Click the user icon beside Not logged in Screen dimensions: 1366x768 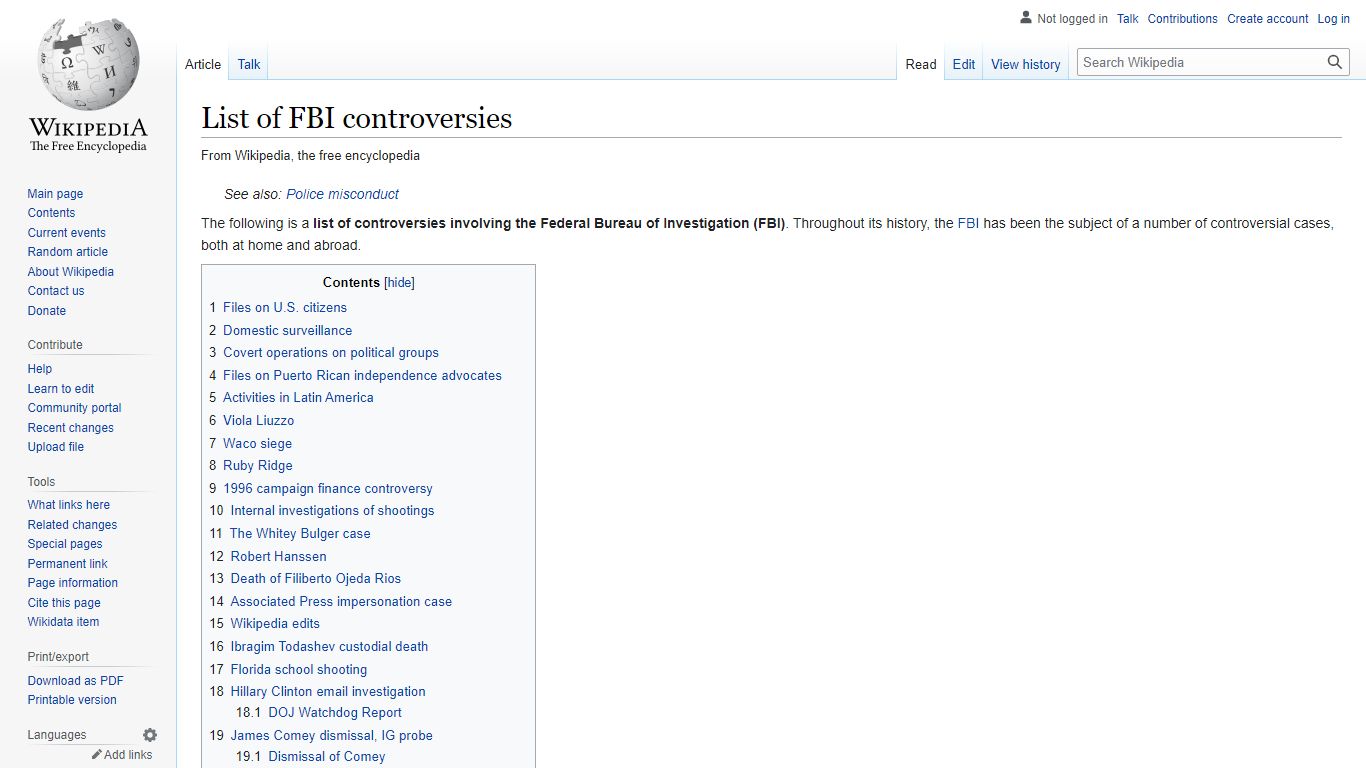pos(1025,18)
